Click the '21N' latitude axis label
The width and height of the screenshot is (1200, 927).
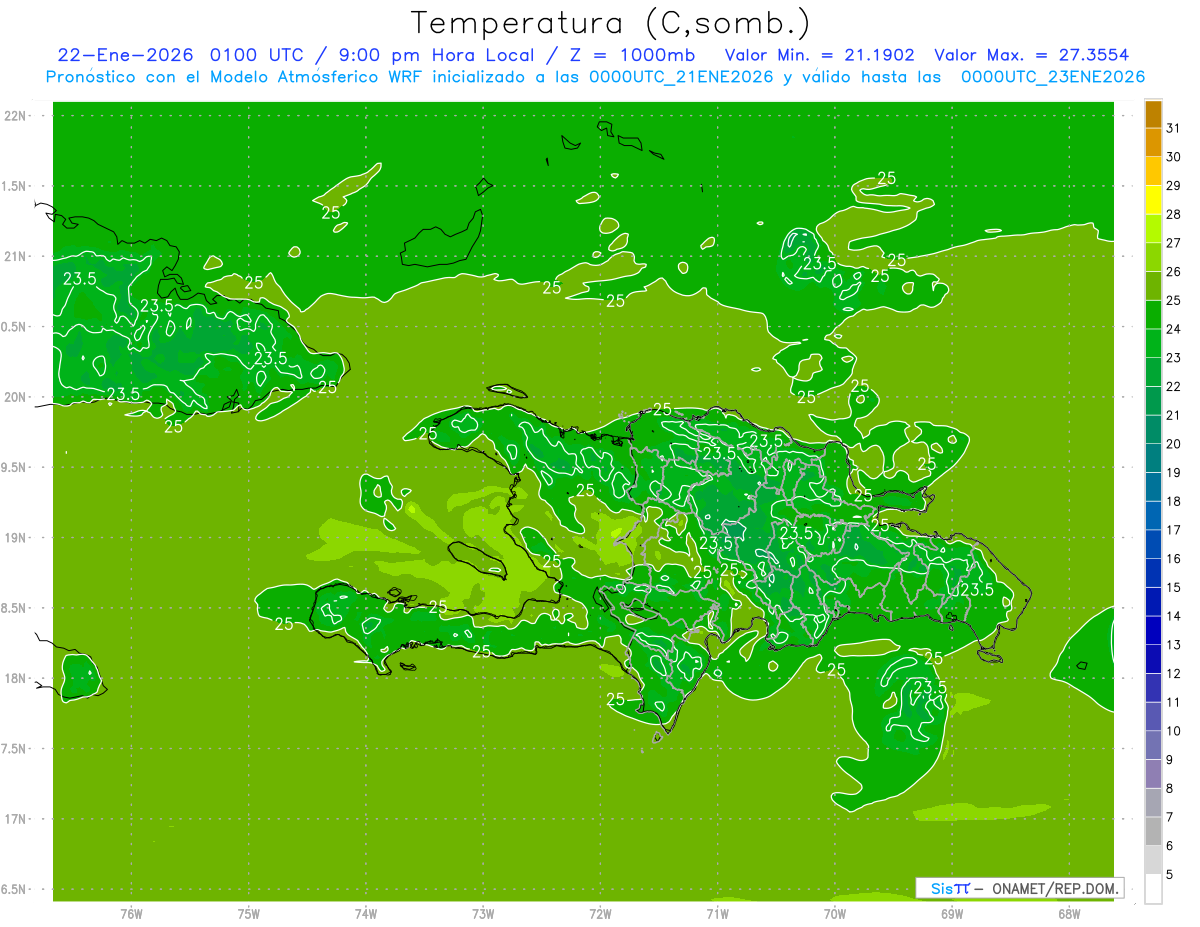point(14,256)
